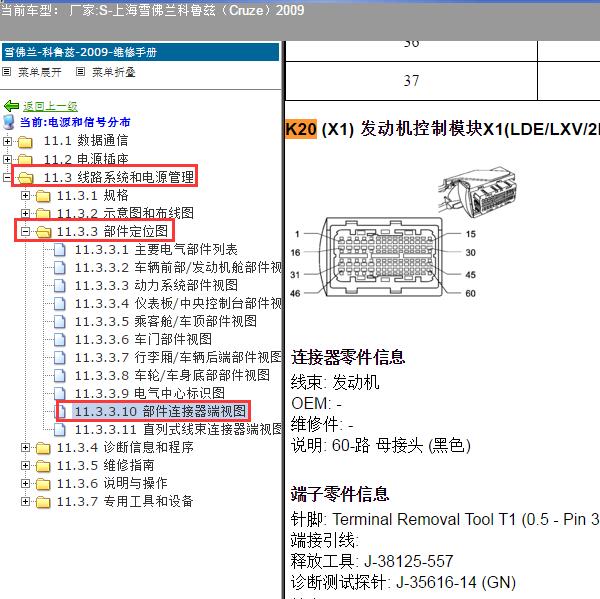Open 11.3.3.5 乘客舱/车顶部件视图 page
The height and width of the screenshot is (599, 600).
pos(166,322)
